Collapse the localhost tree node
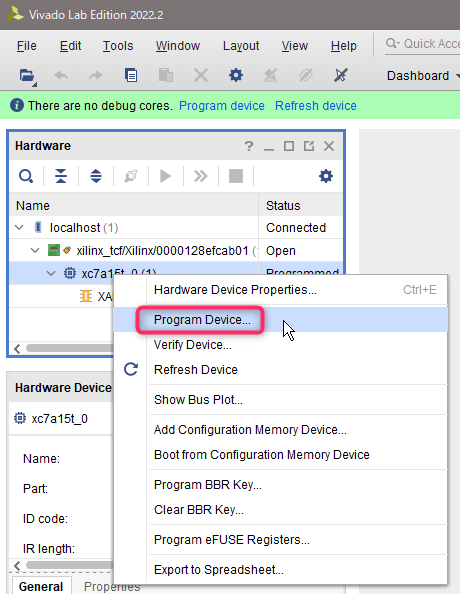 [19, 228]
